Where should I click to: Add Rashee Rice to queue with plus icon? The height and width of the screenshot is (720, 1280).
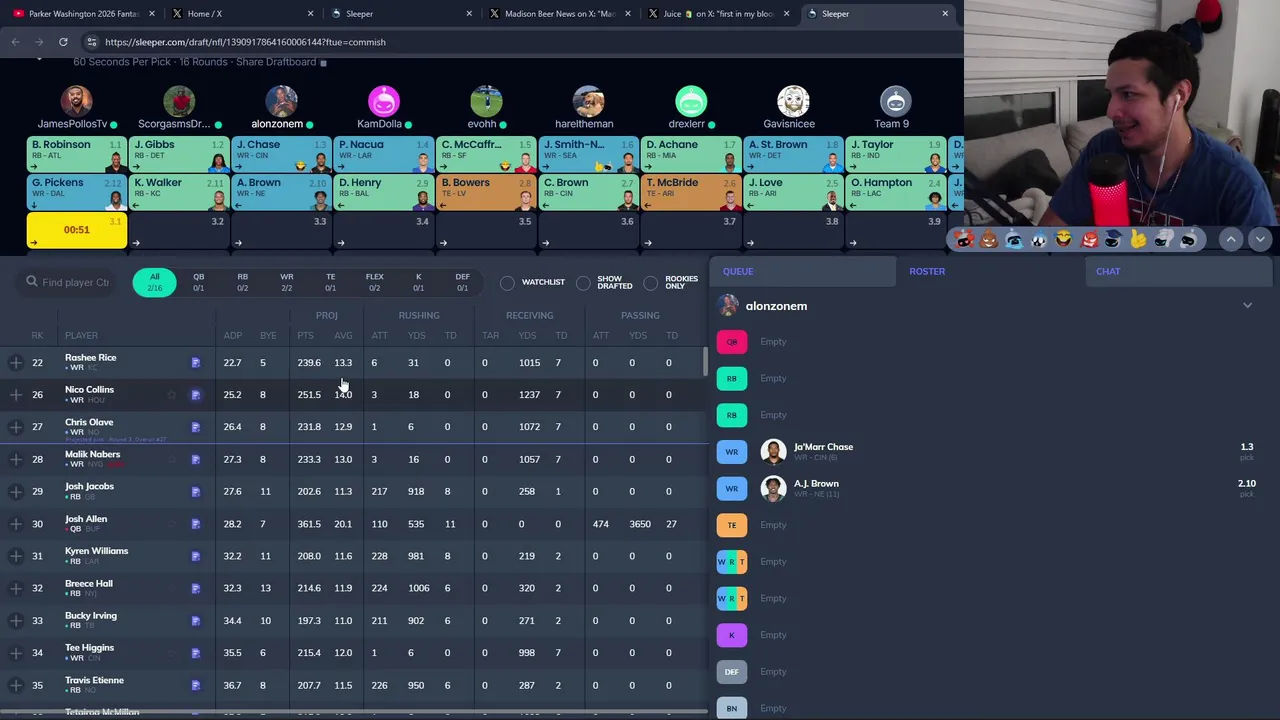click(x=16, y=362)
